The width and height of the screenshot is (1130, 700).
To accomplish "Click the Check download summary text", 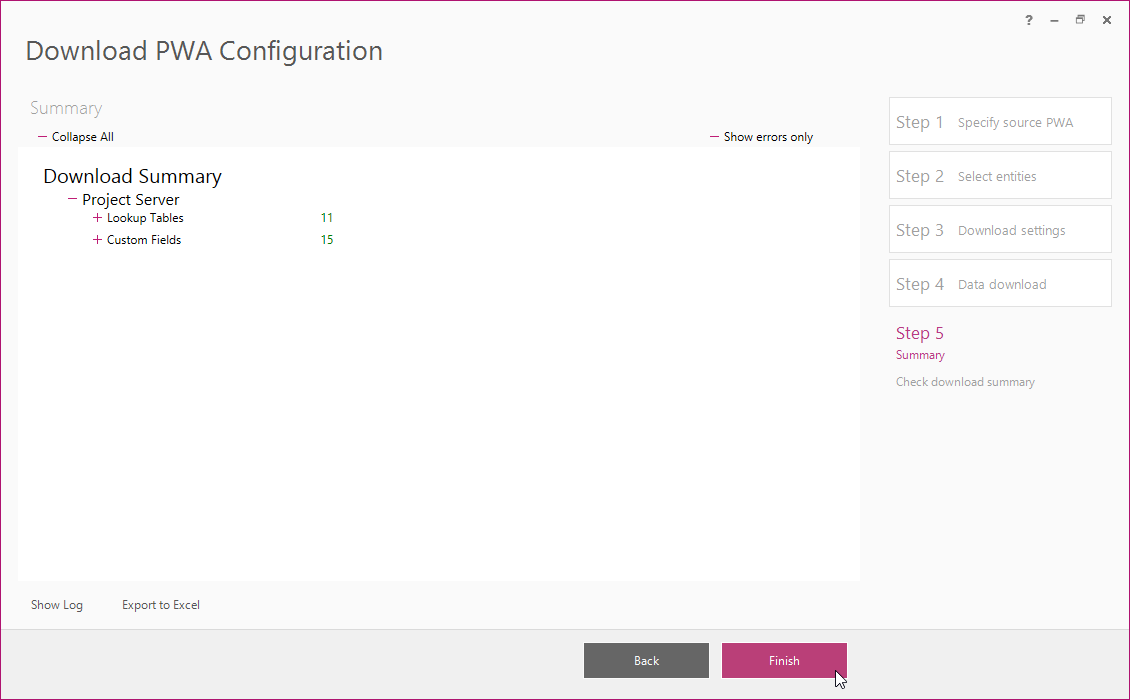I will click(965, 382).
